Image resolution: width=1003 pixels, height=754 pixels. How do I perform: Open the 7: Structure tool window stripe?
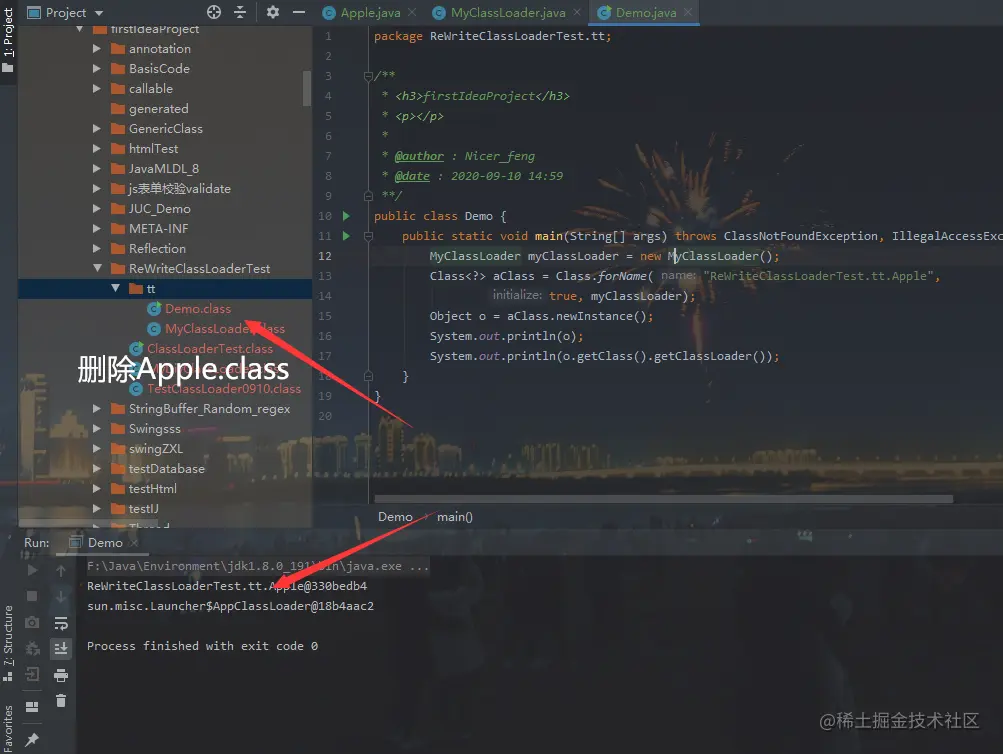(x=8, y=641)
